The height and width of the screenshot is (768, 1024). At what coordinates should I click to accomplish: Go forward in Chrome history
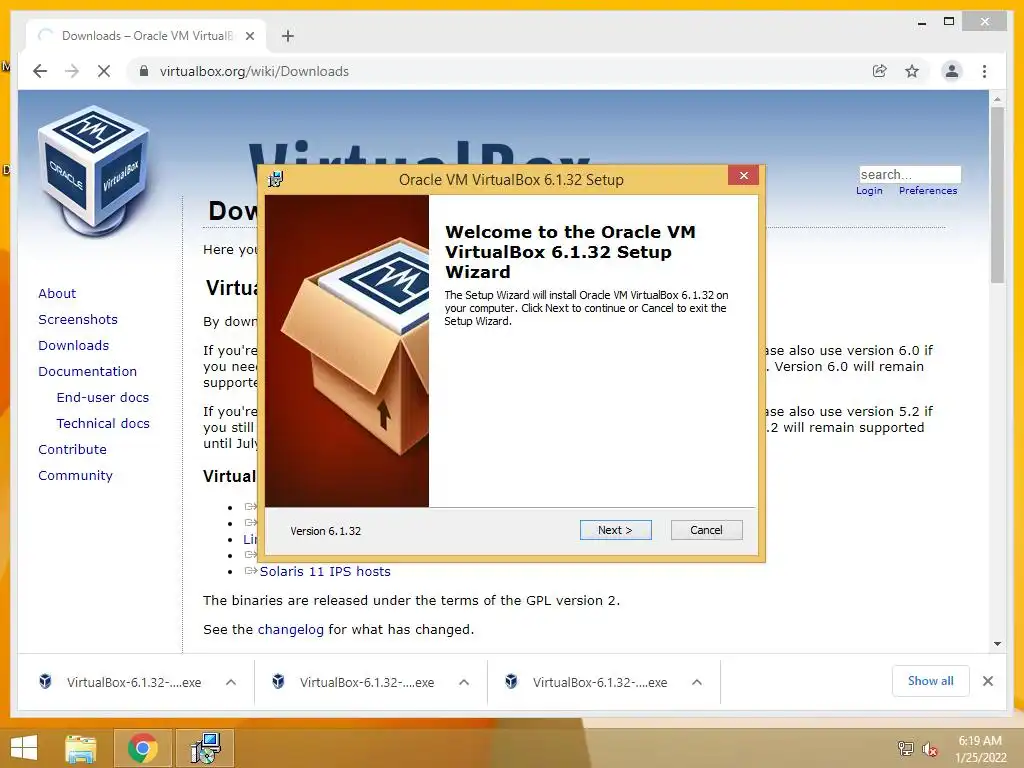[72, 71]
